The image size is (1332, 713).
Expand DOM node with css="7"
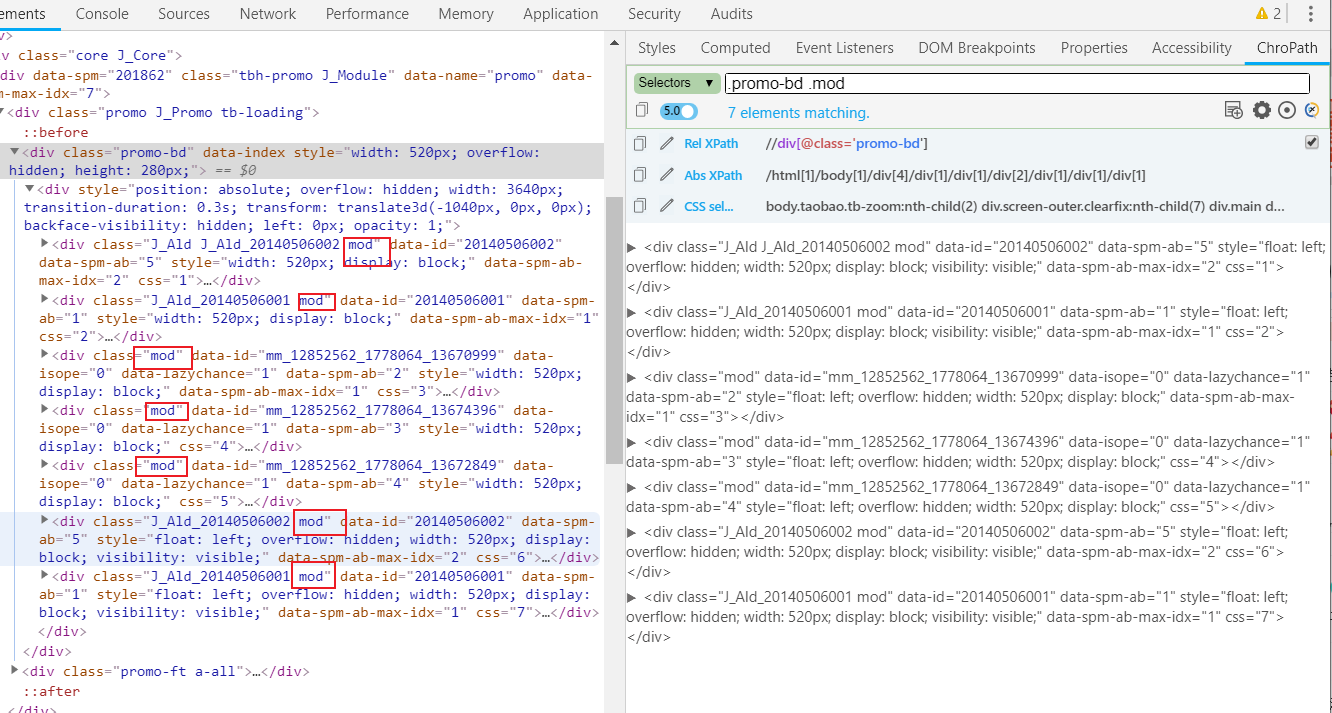44,576
